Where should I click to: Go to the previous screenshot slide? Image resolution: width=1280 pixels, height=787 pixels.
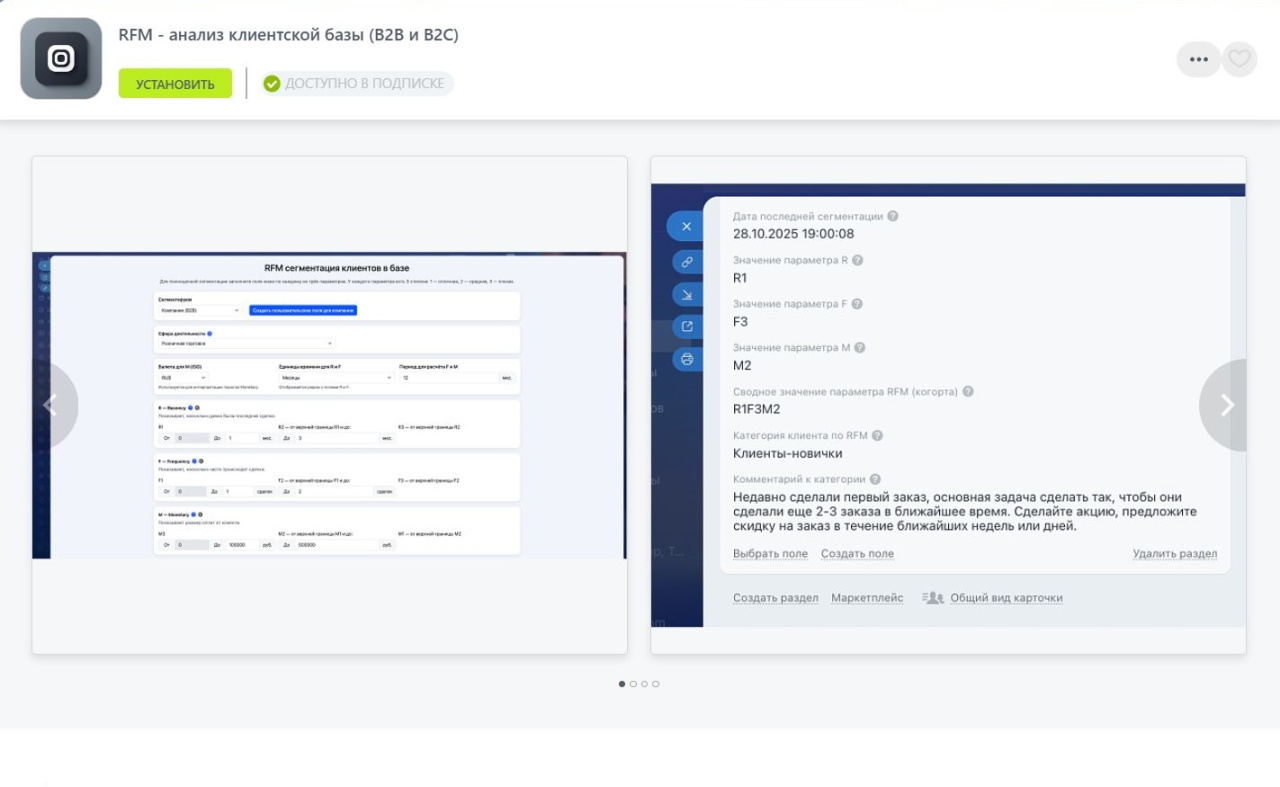(x=52, y=405)
